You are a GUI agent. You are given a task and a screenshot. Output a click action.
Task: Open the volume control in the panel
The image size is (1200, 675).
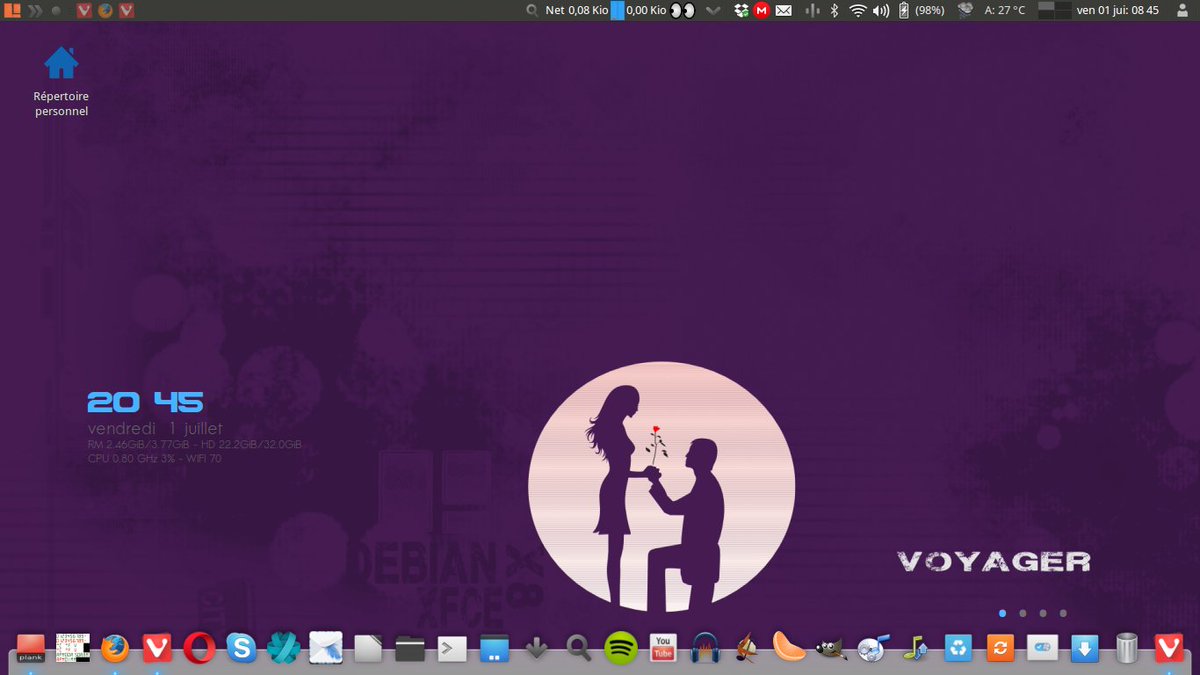tap(879, 10)
